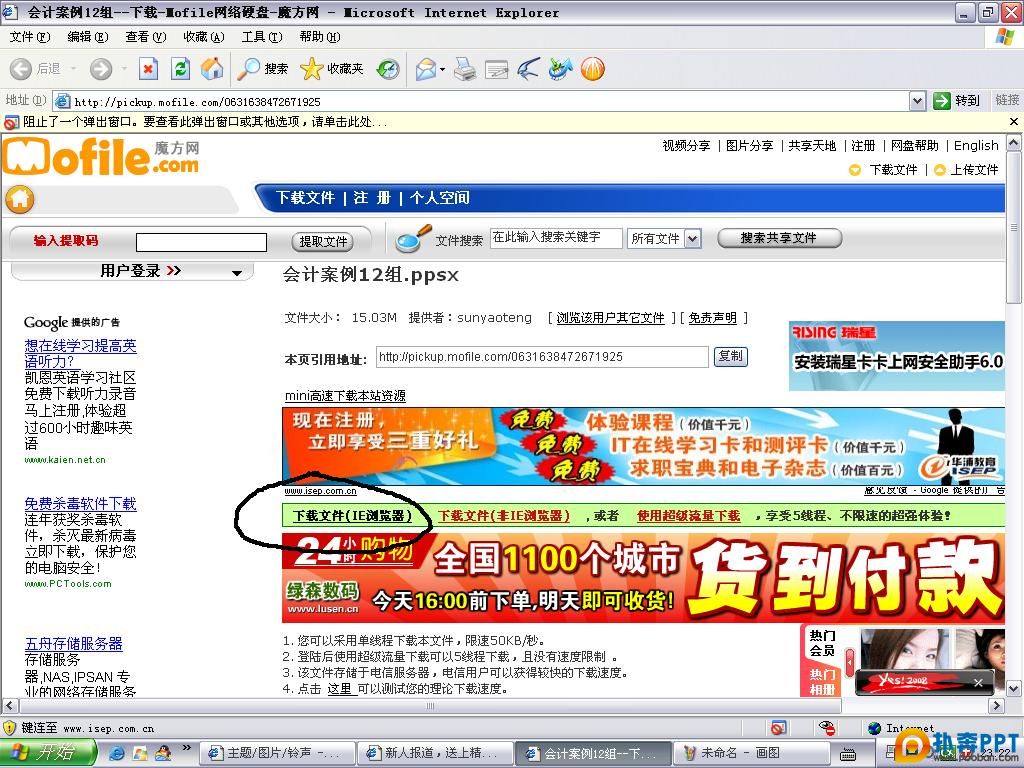Screen dimensions: 1024x768
Task: Go to IE Home page icon
Action: coord(212,69)
